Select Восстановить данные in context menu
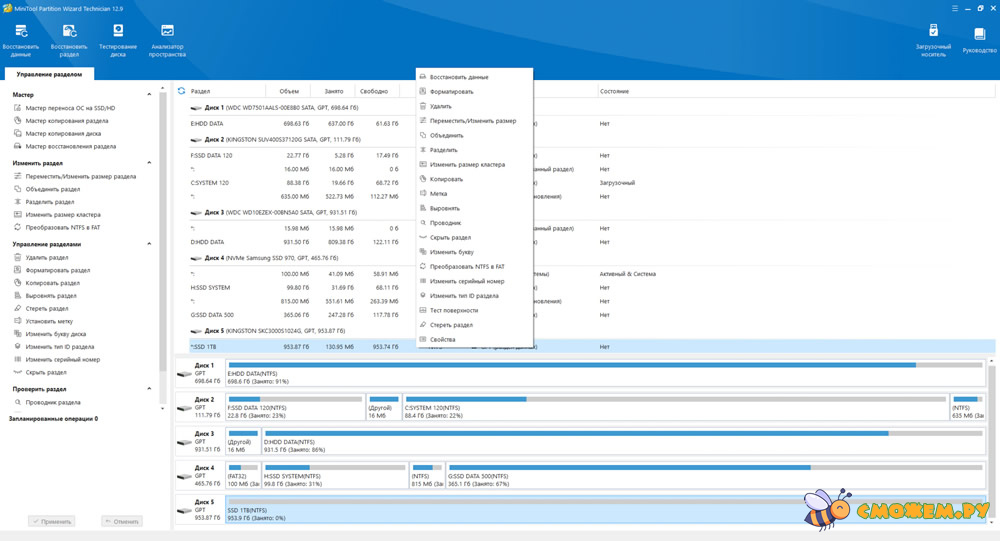This screenshot has height=541, width=1000. point(474,77)
